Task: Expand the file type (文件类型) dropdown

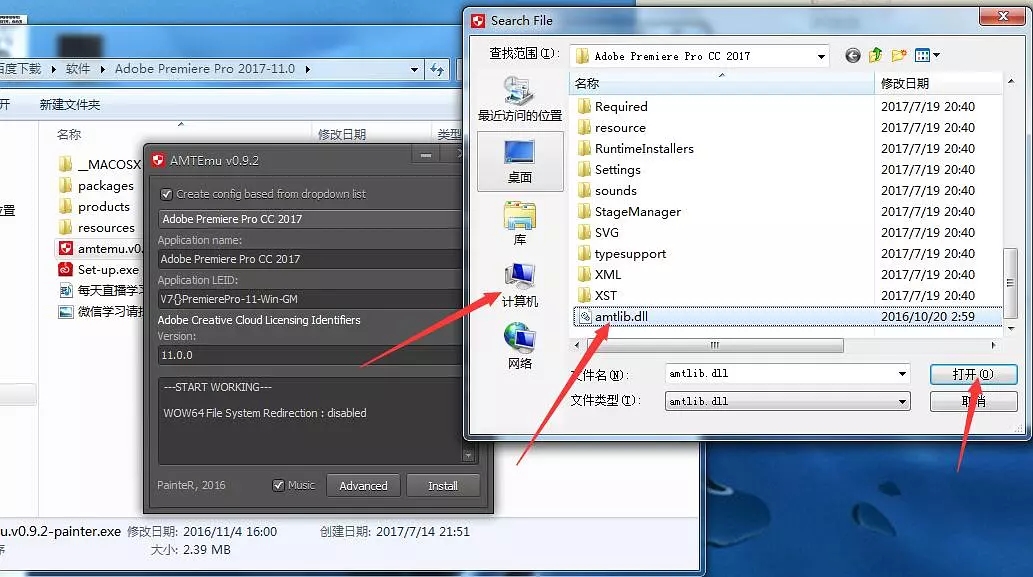Action: (x=902, y=402)
